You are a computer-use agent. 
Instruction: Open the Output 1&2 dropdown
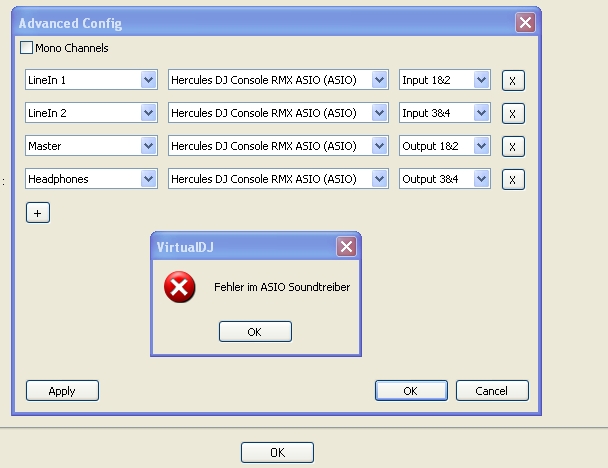pos(445,146)
